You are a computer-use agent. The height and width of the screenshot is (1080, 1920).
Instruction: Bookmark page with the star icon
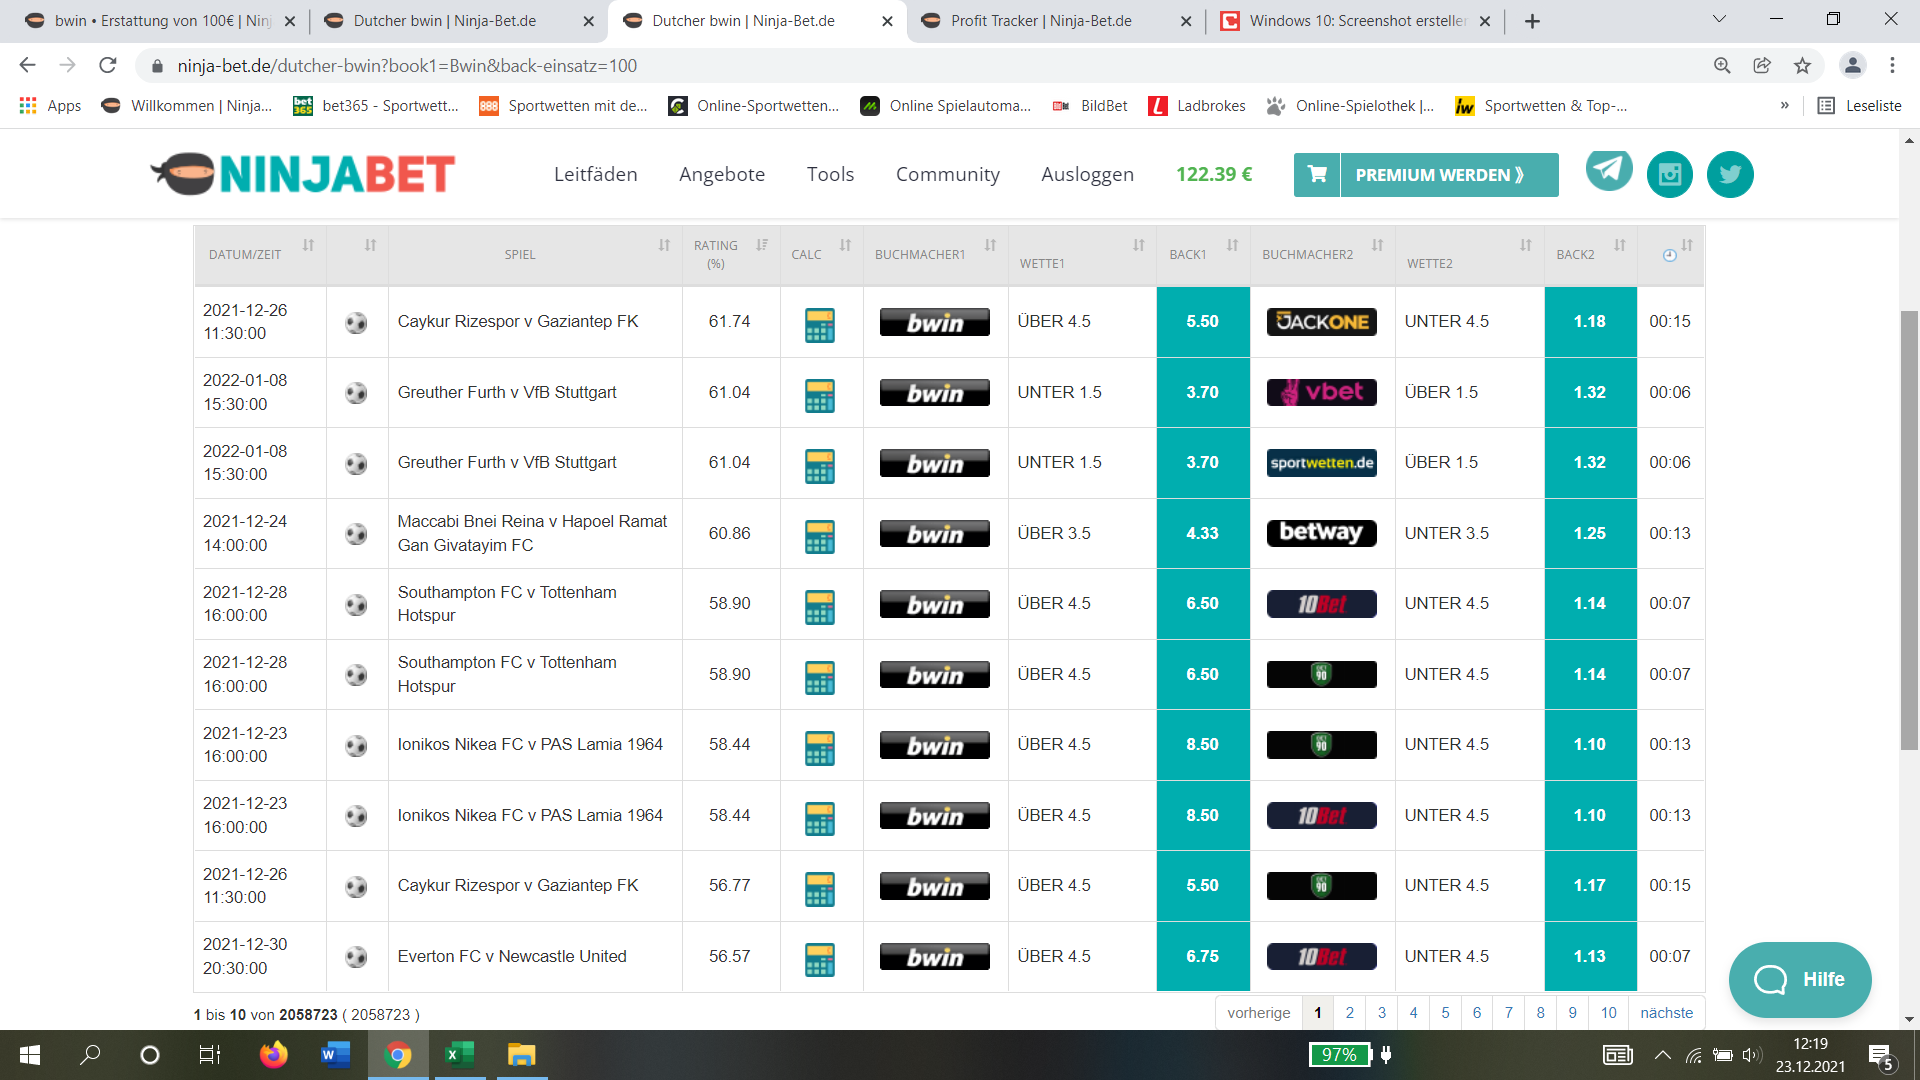click(1802, 66)
